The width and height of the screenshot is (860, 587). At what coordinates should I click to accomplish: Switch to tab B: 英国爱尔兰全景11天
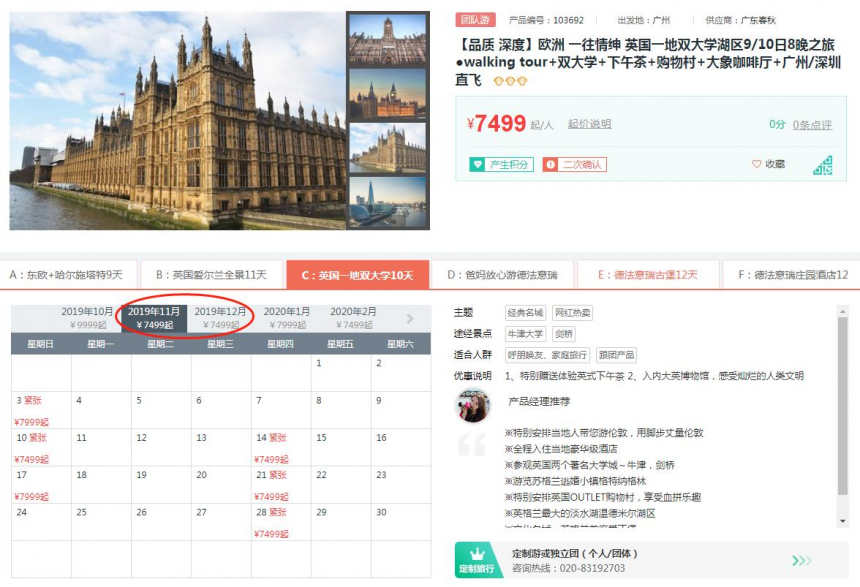pyautogui.click(x=212, y=274)
